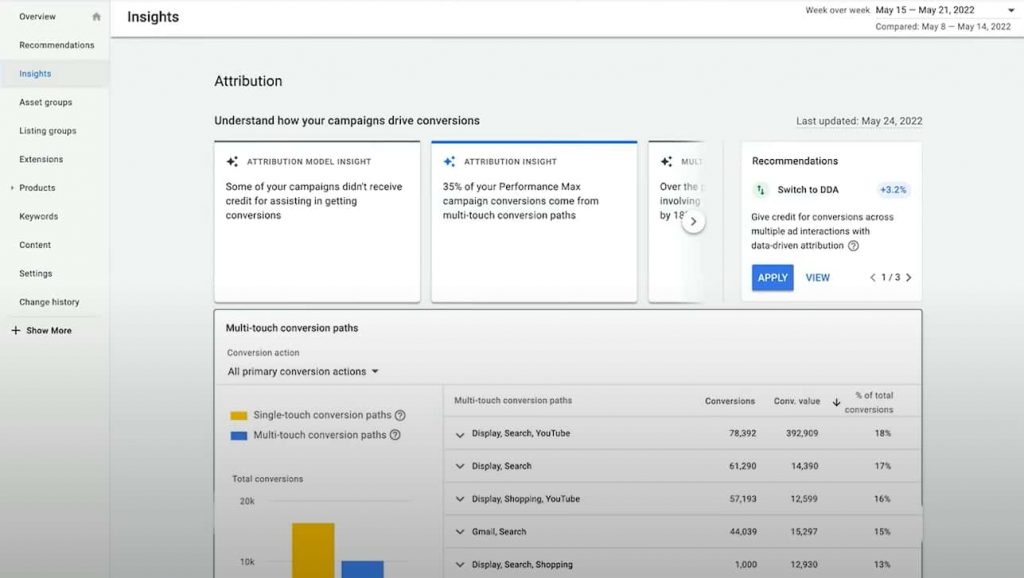Click the Switch to DDA arrows icon
Screen dimensions: 1024x578
click(760, 190)
